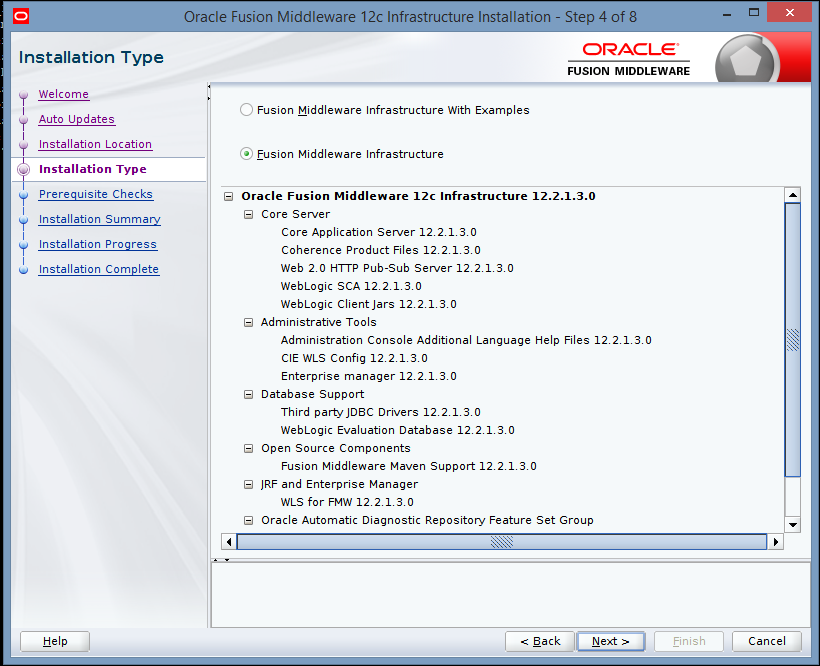Collapse the Database Support node

(x=248, y=395)
